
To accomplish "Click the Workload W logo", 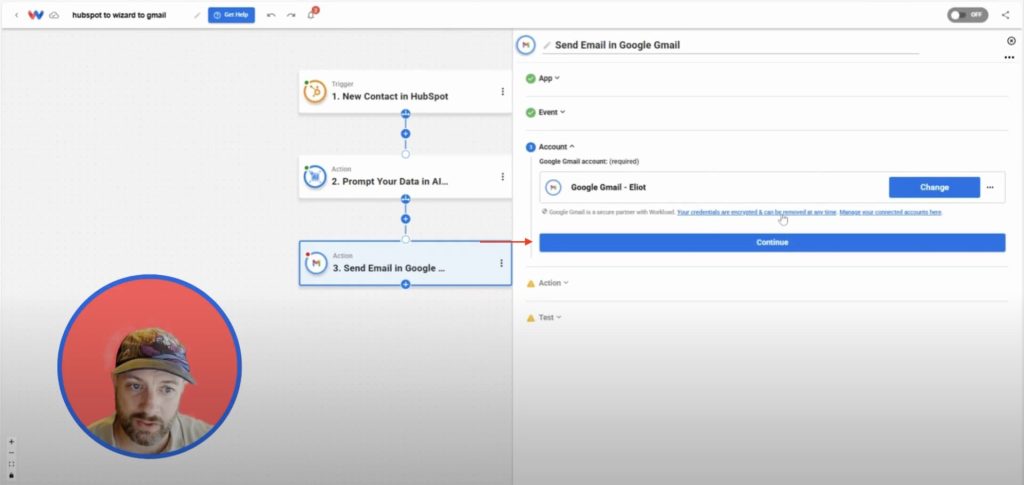I will 35,15.
